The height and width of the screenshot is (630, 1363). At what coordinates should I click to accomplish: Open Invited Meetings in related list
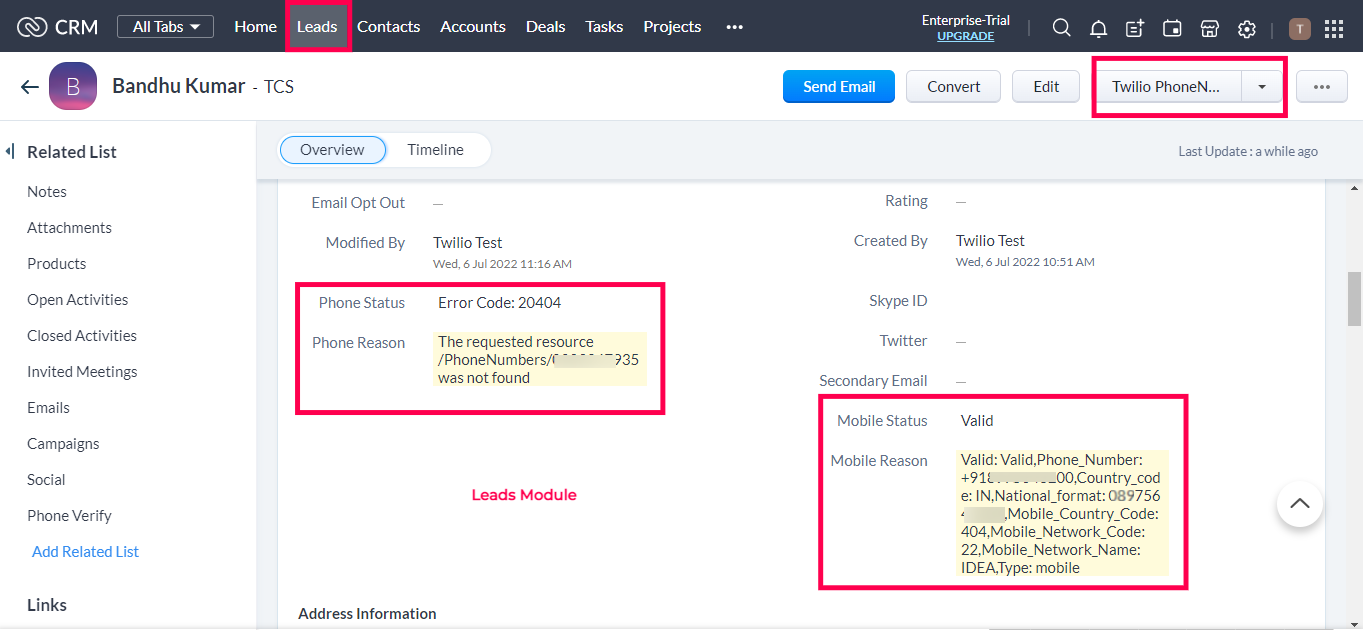click(82, 372)
